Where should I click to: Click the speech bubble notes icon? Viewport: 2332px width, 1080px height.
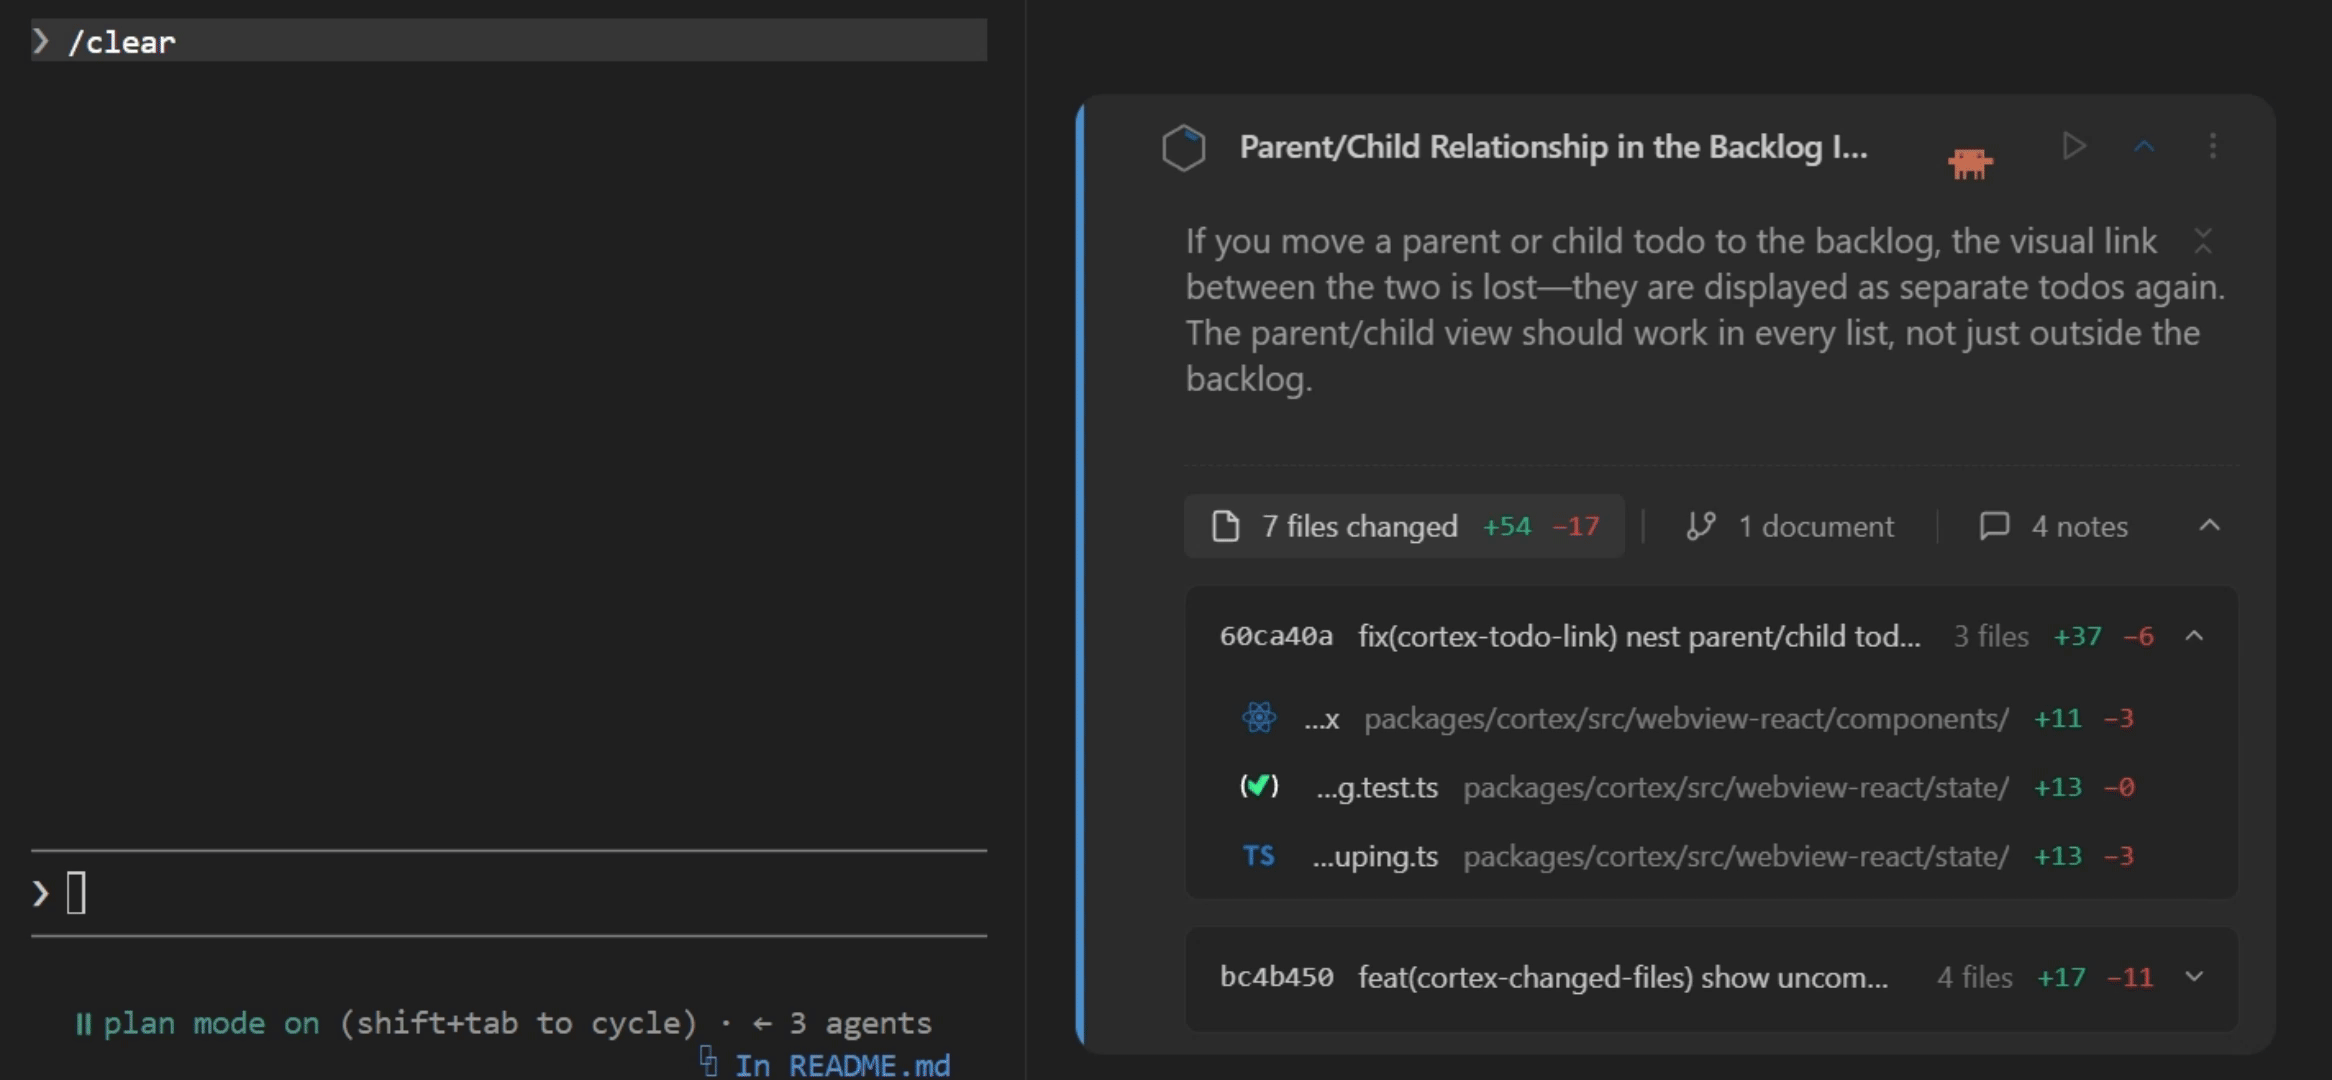[1994, 526]
